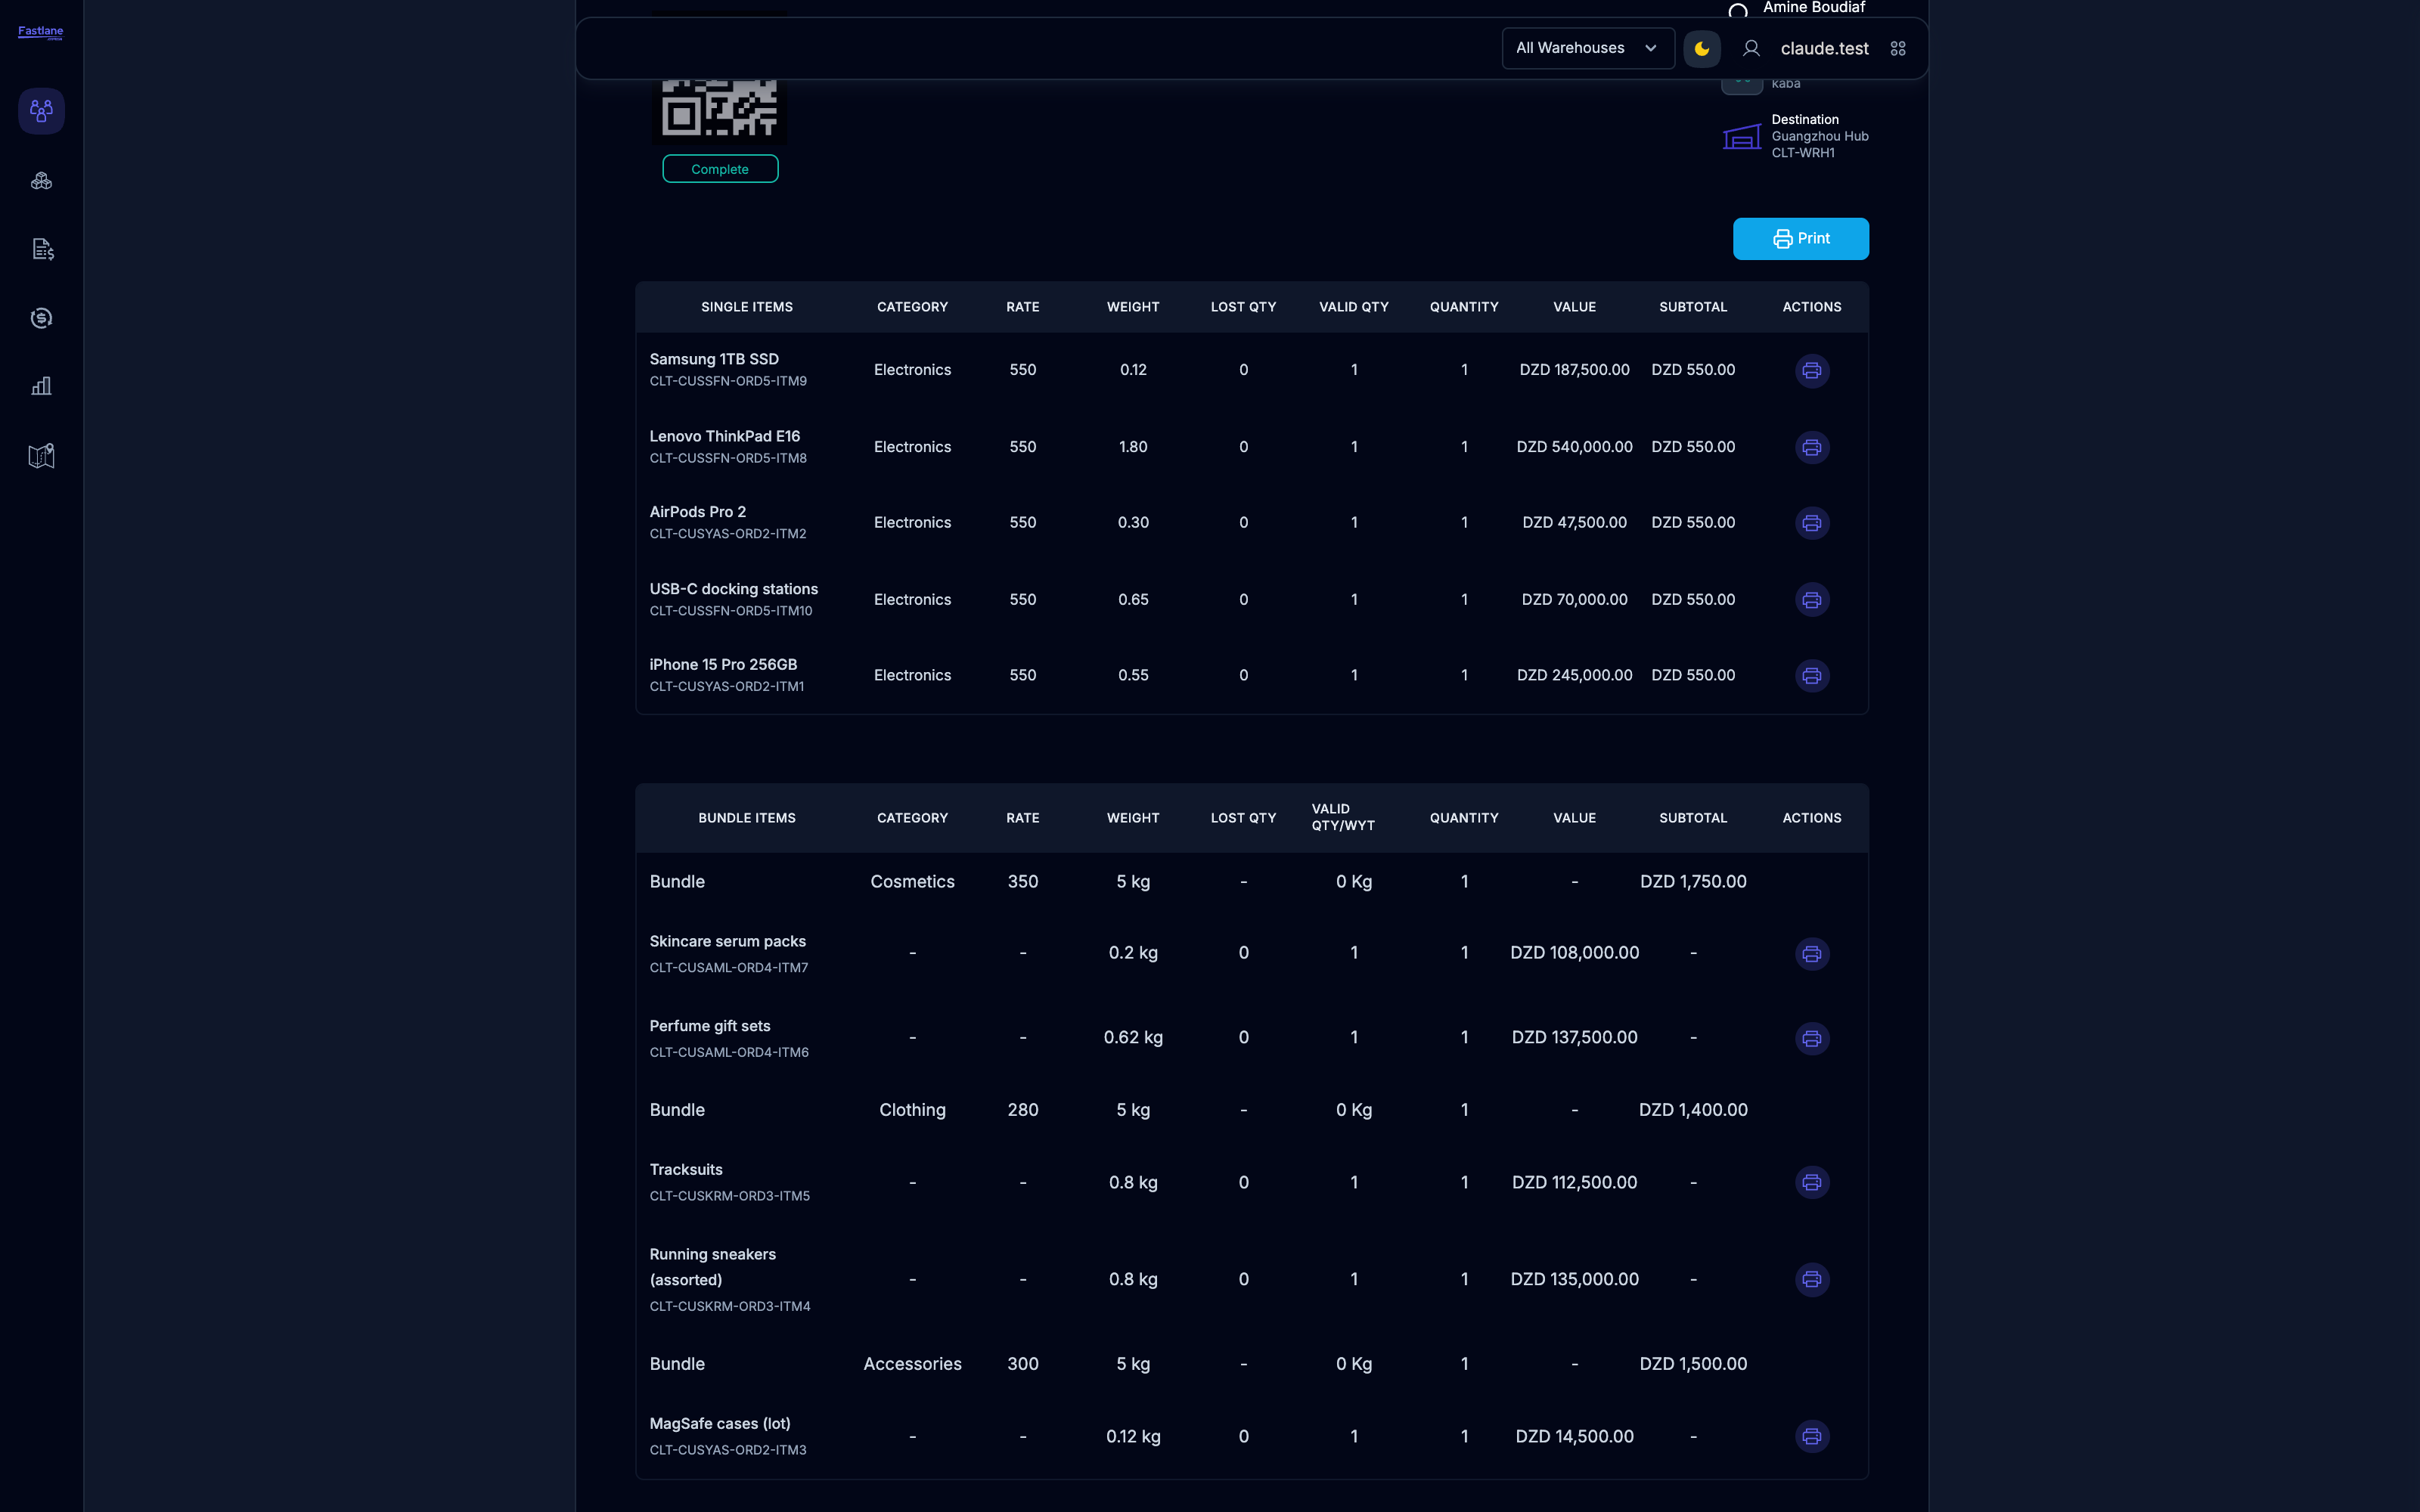Click 1.80 weight for ThinkPad
The image size is (2420, 1512).
click(1132, 447)
